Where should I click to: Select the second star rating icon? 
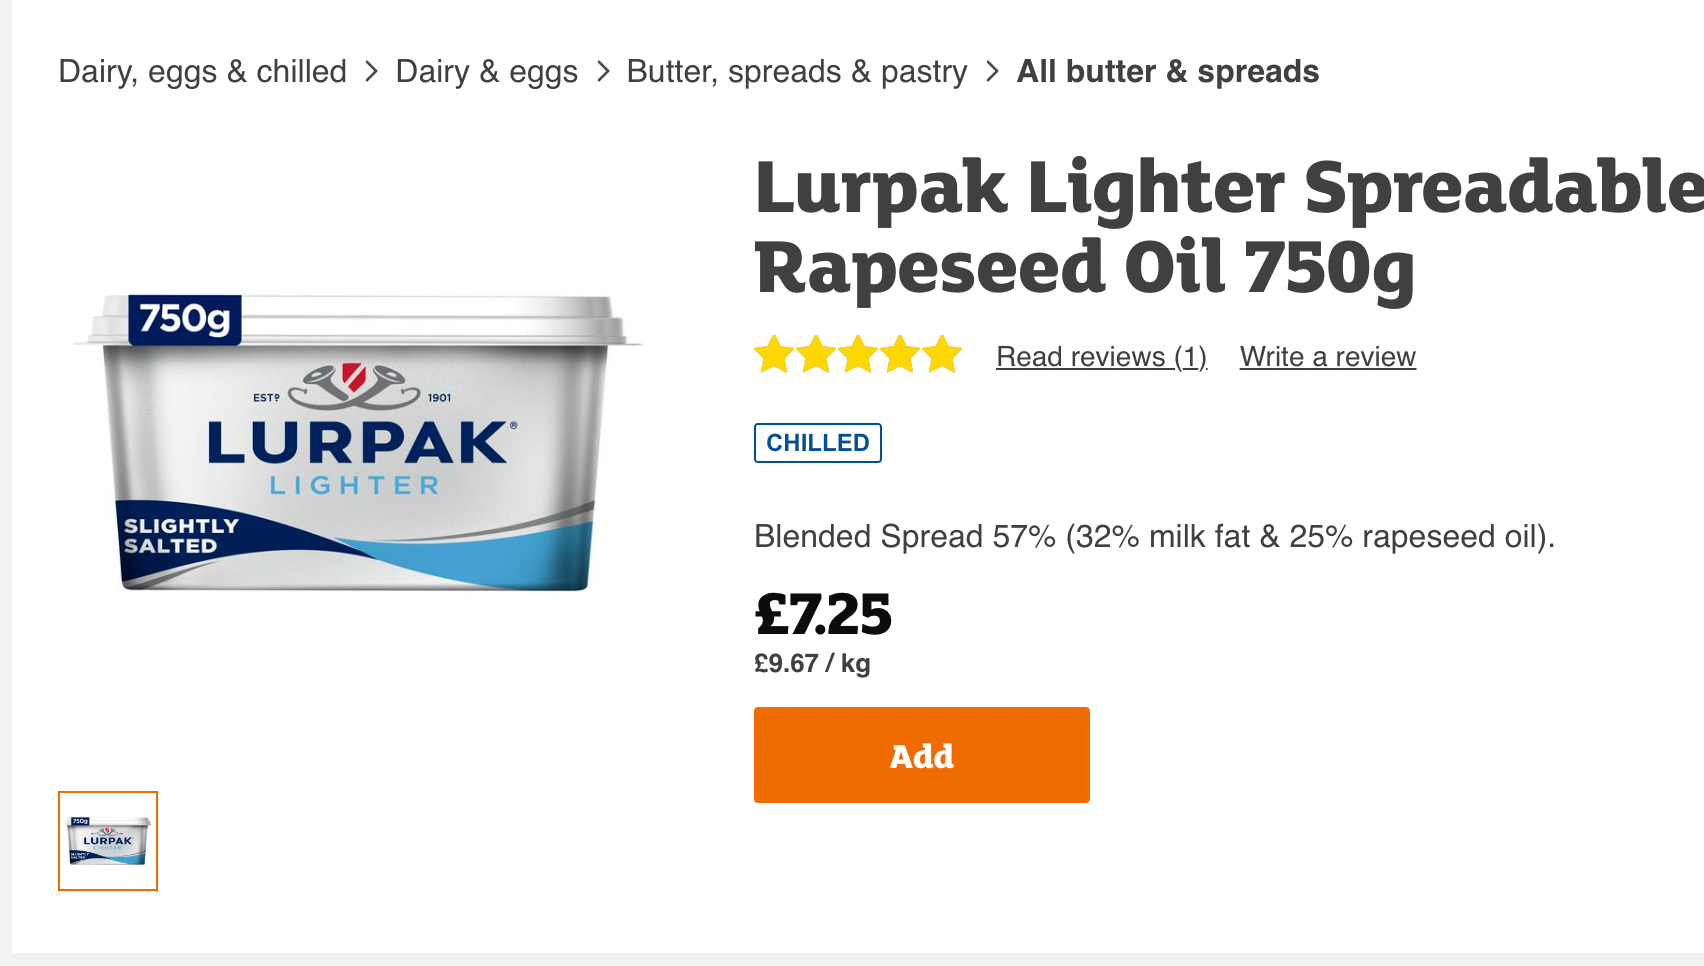816,354
